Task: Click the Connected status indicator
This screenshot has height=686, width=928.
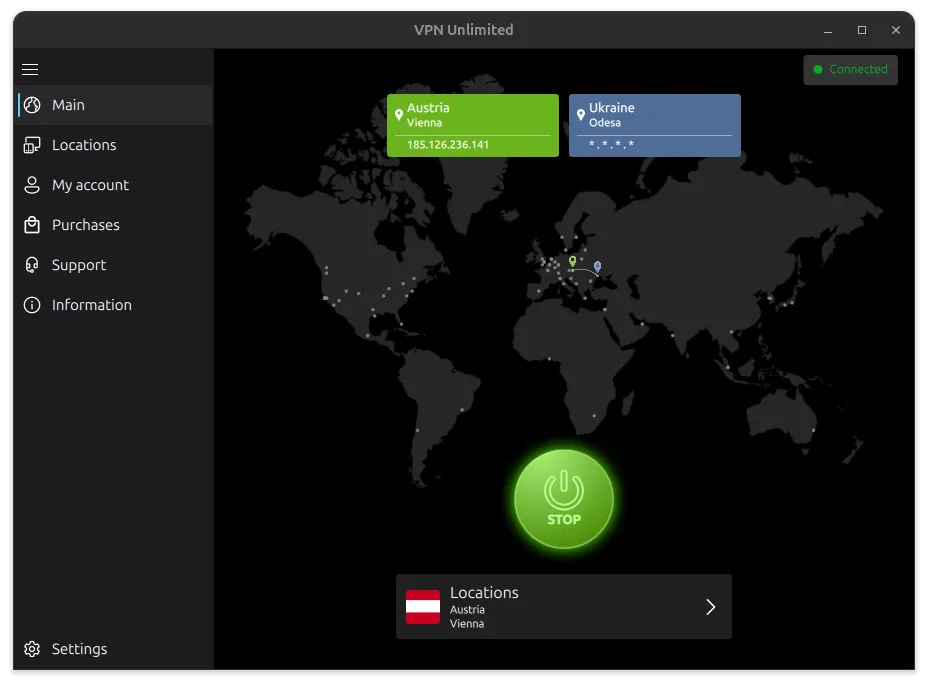Action: pyautogui.click(x=850, y=69)
